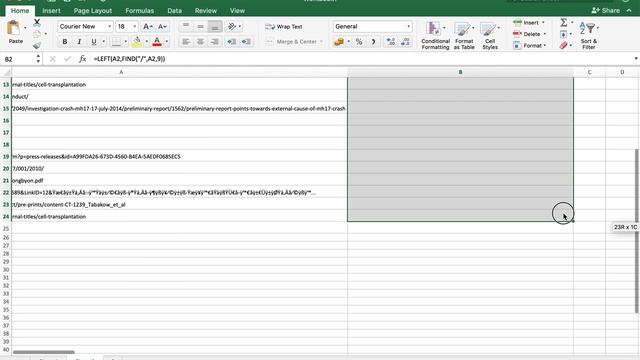The width and height of the screenshot is (640, 360).
Task: Increase font size with larger A icon
Action: click(147, 27)
